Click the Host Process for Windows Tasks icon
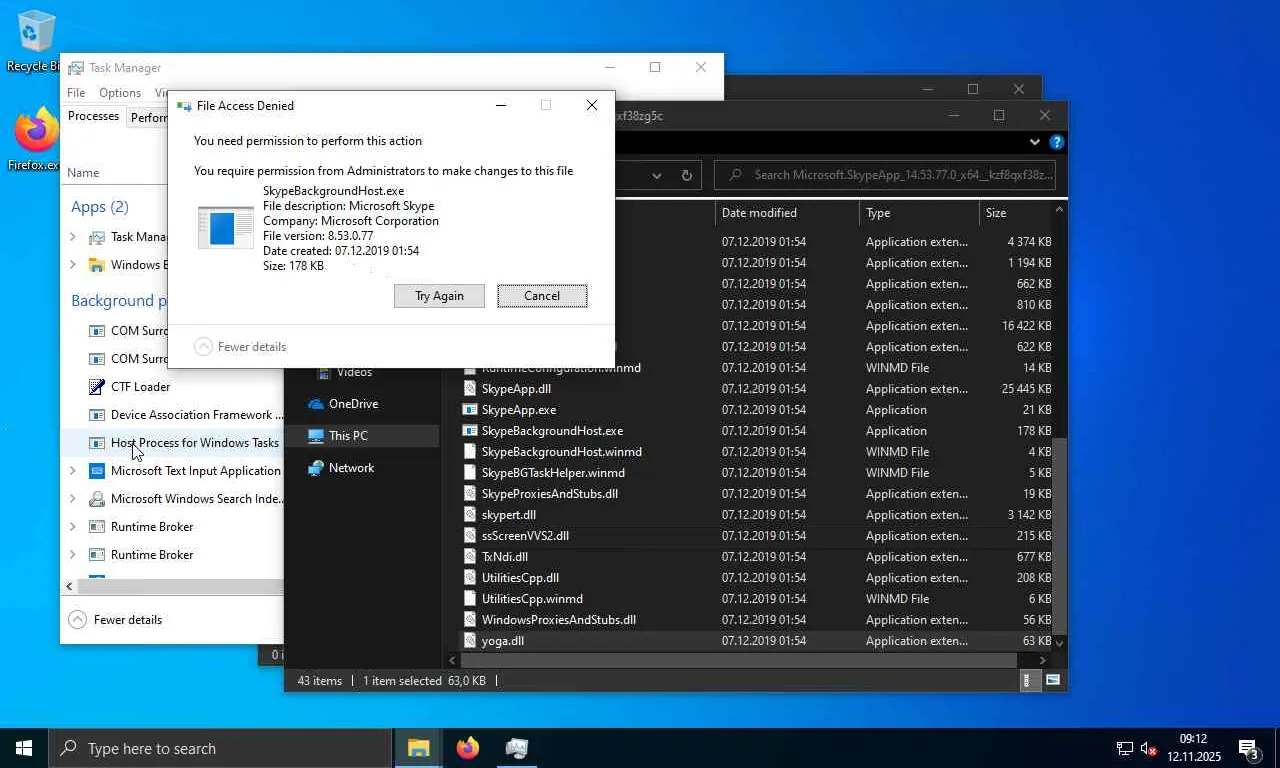This screenshot has height=768, width=1280. point(97,443)
